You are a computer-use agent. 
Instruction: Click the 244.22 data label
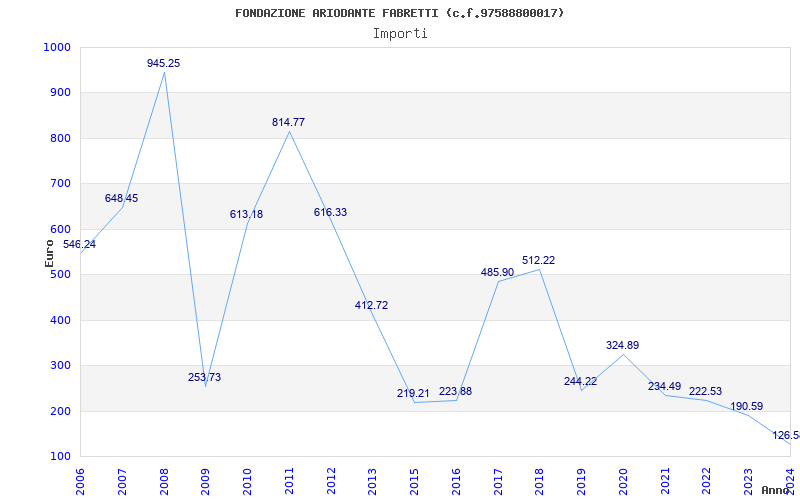tap(581, 381)
